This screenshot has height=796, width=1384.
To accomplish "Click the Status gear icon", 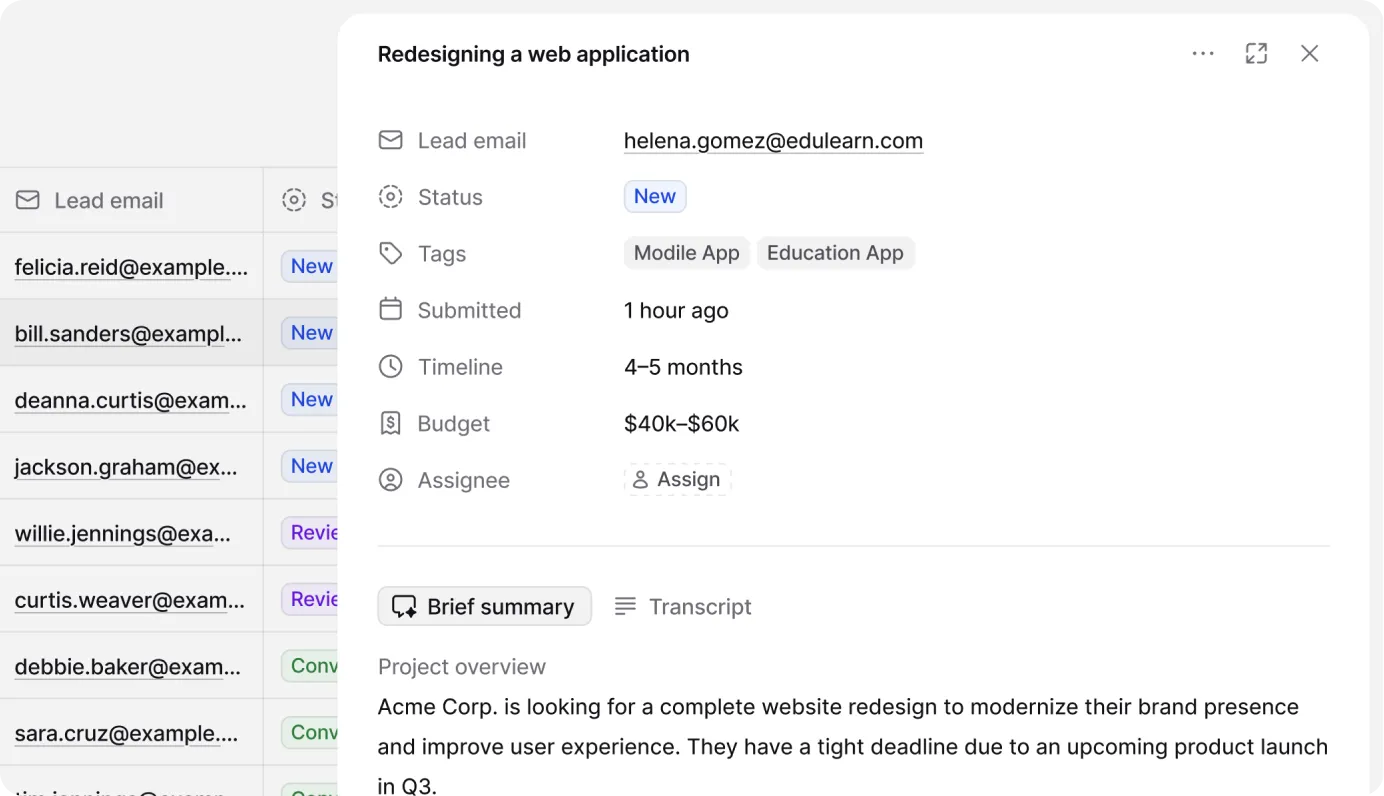I will click(x=390, y=196).
